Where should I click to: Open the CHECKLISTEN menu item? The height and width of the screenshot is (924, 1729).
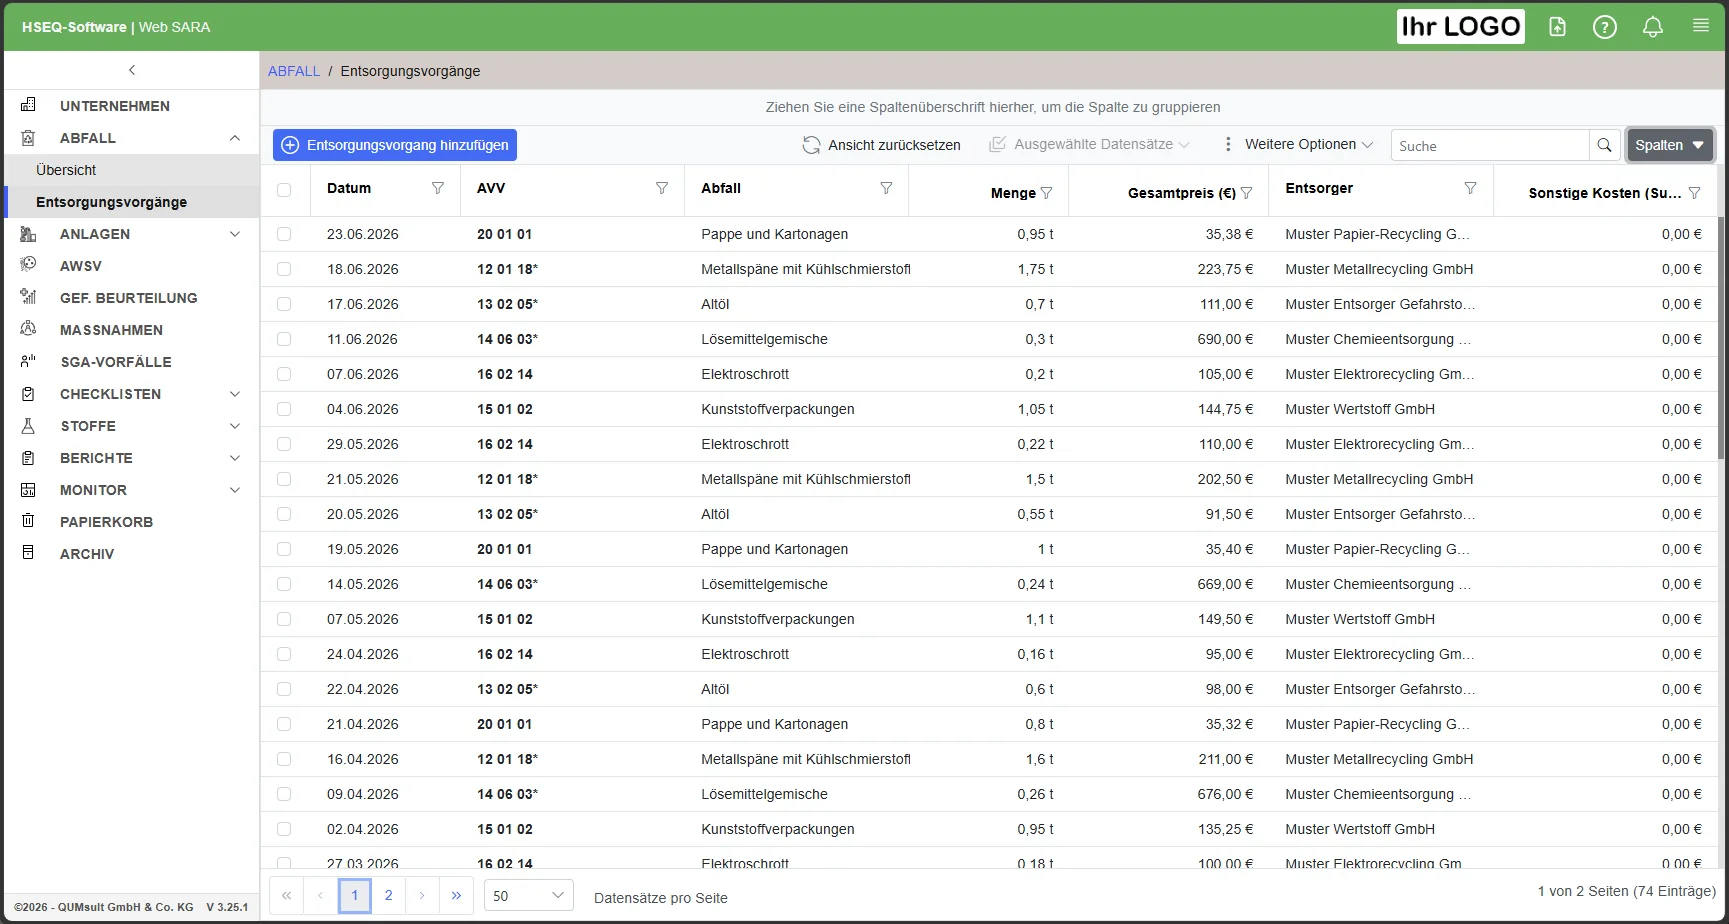[132, 394]
